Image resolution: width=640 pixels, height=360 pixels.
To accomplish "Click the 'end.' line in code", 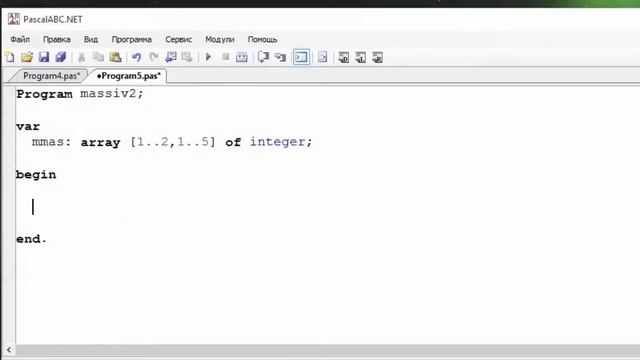I will pyautogui.click(x=31, y=239).
